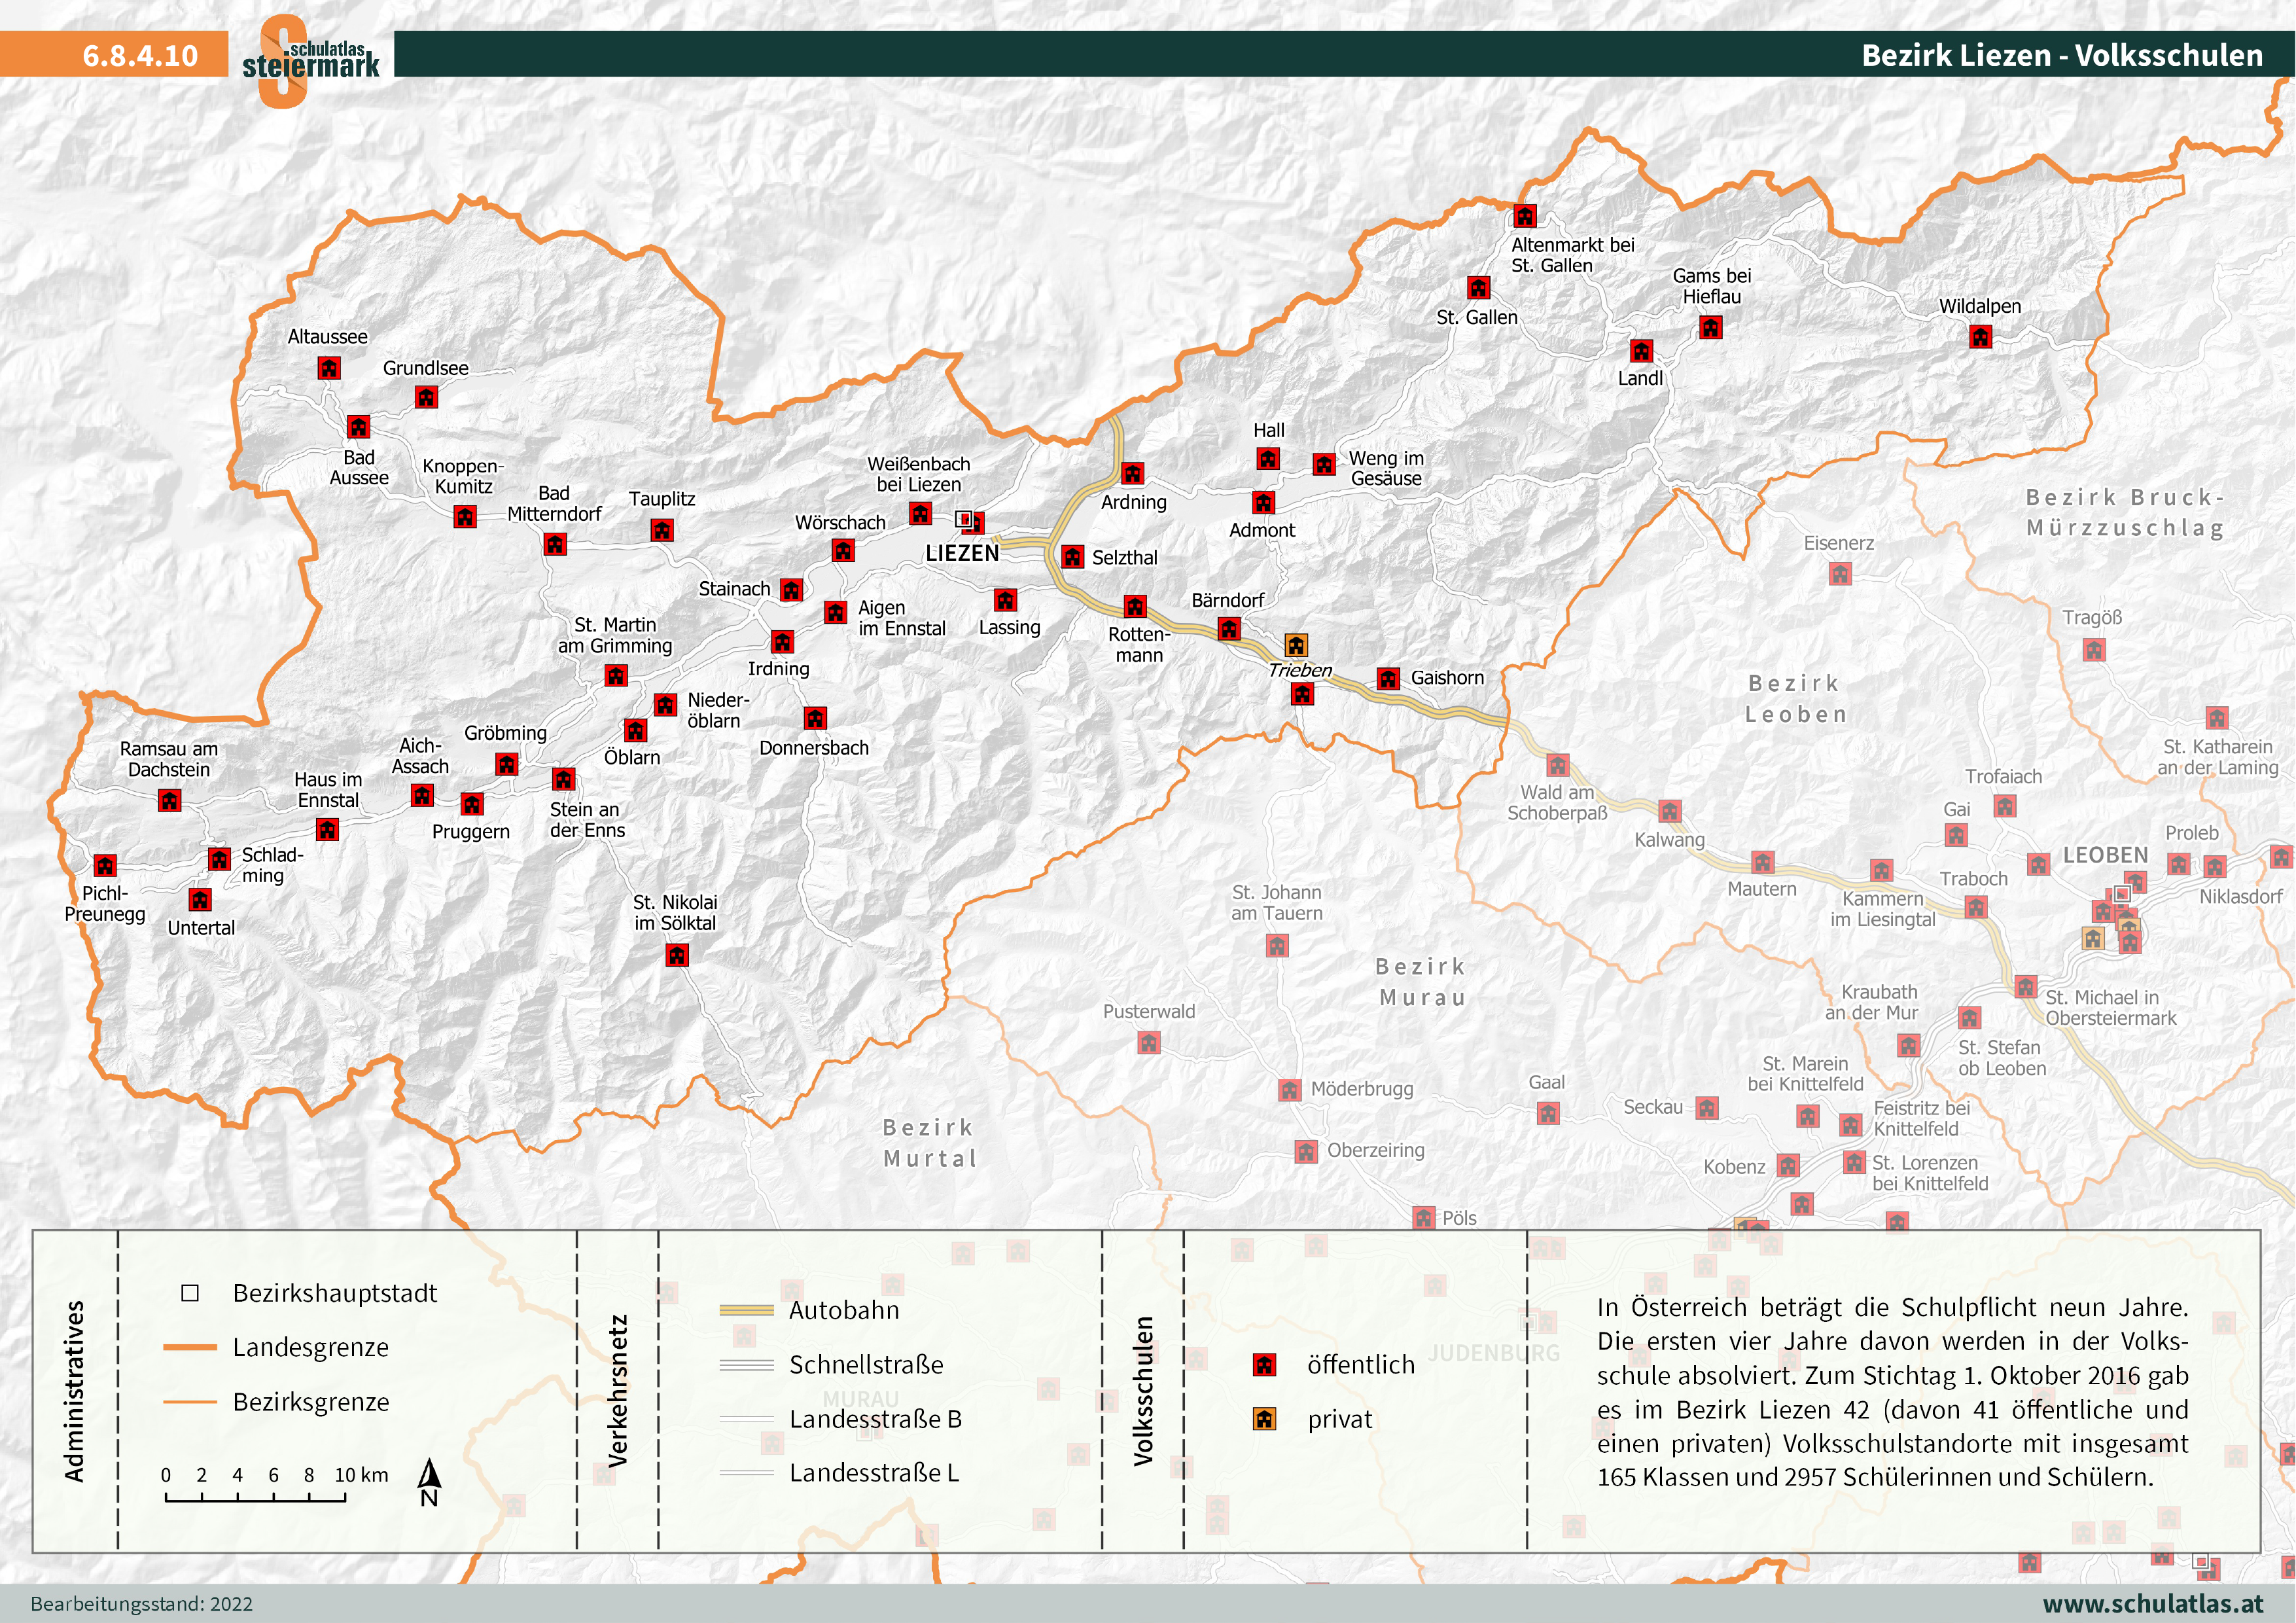Screen dimensions: 2296x1623
Task: Click the school icon at Altenmarkt bei St. Gallen
Action: click(1524, 216)
